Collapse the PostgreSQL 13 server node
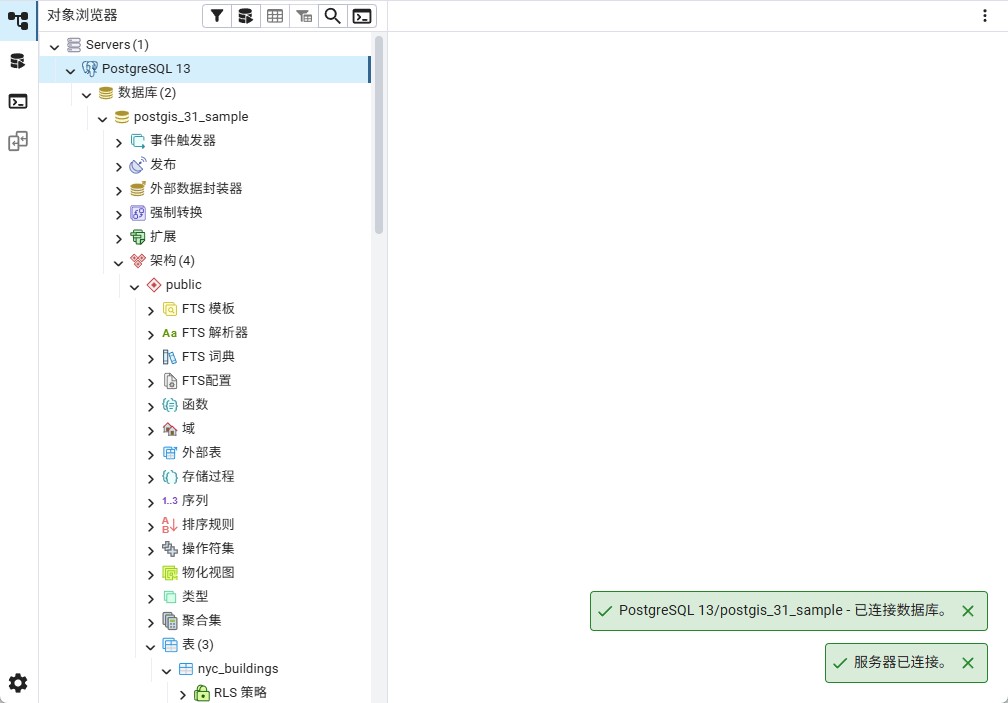1008x703 pixels. [x=71, y=70]
